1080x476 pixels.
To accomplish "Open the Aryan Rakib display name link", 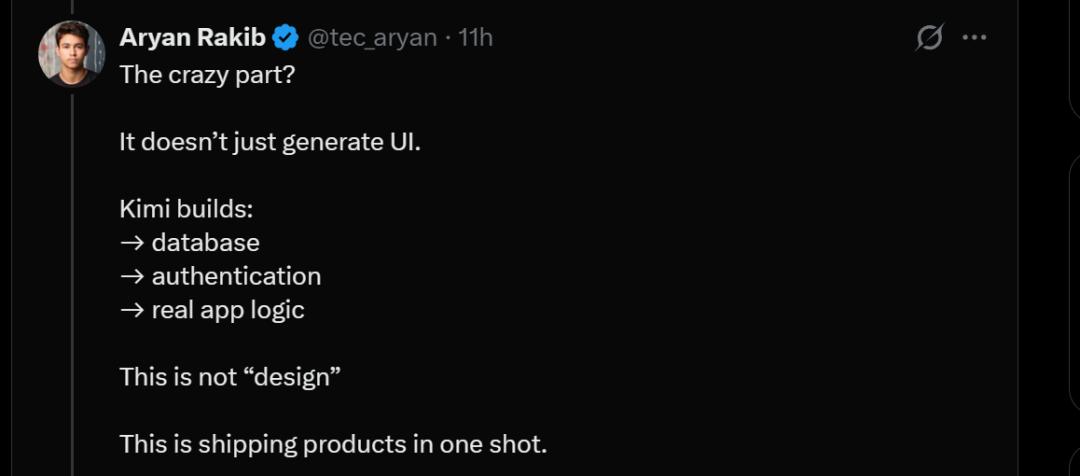I will click(x=193, y=38).
